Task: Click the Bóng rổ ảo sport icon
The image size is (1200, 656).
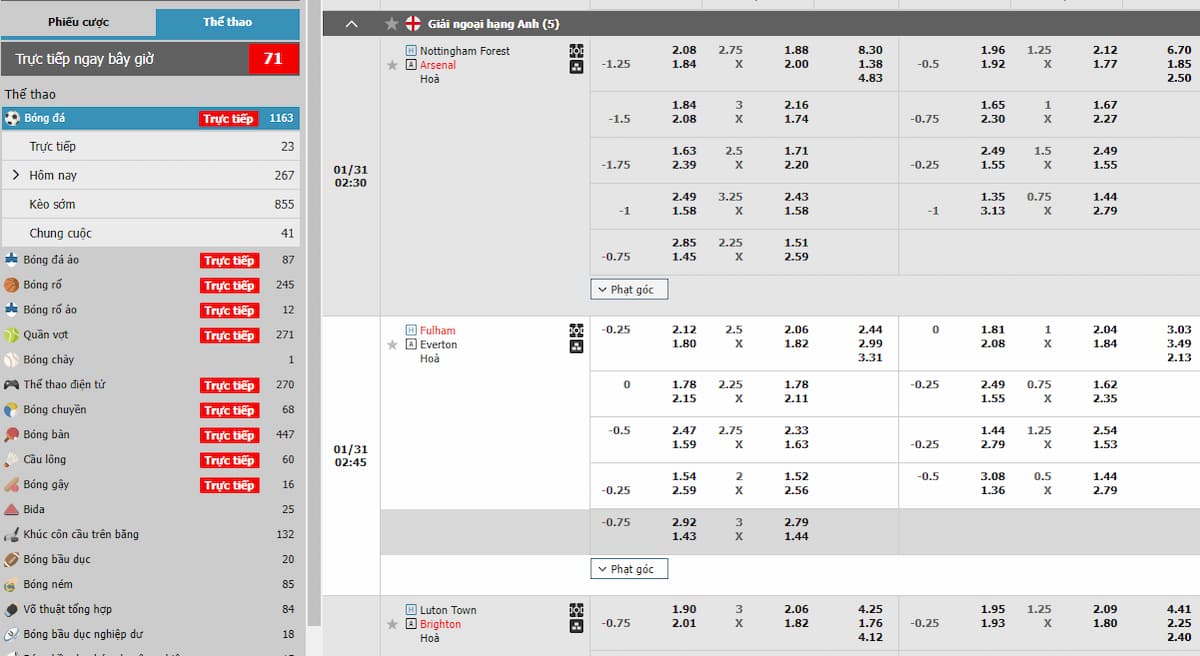Action: 12,310
